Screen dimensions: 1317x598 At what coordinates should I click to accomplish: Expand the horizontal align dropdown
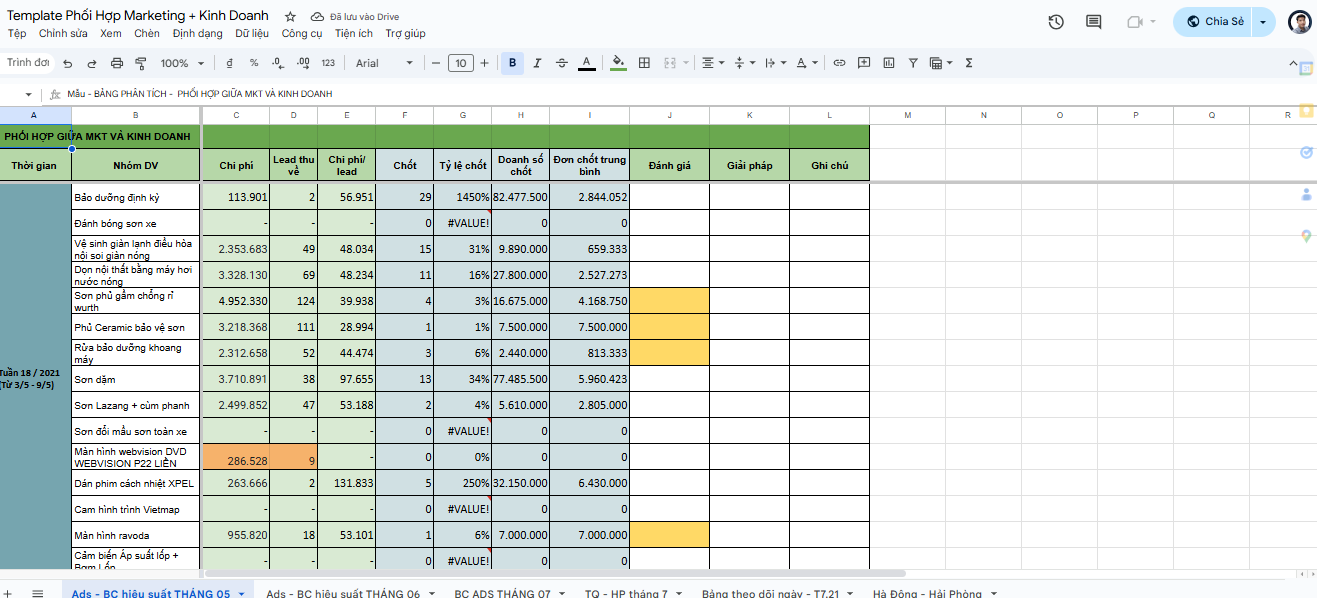point(713,63)
